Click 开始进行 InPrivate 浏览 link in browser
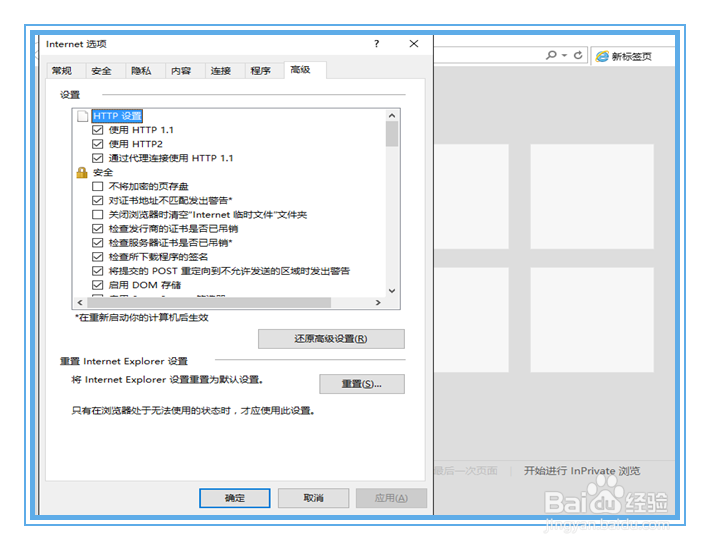Image resolution: width=710 pixels, height=550 pixels. coord(582,471)
